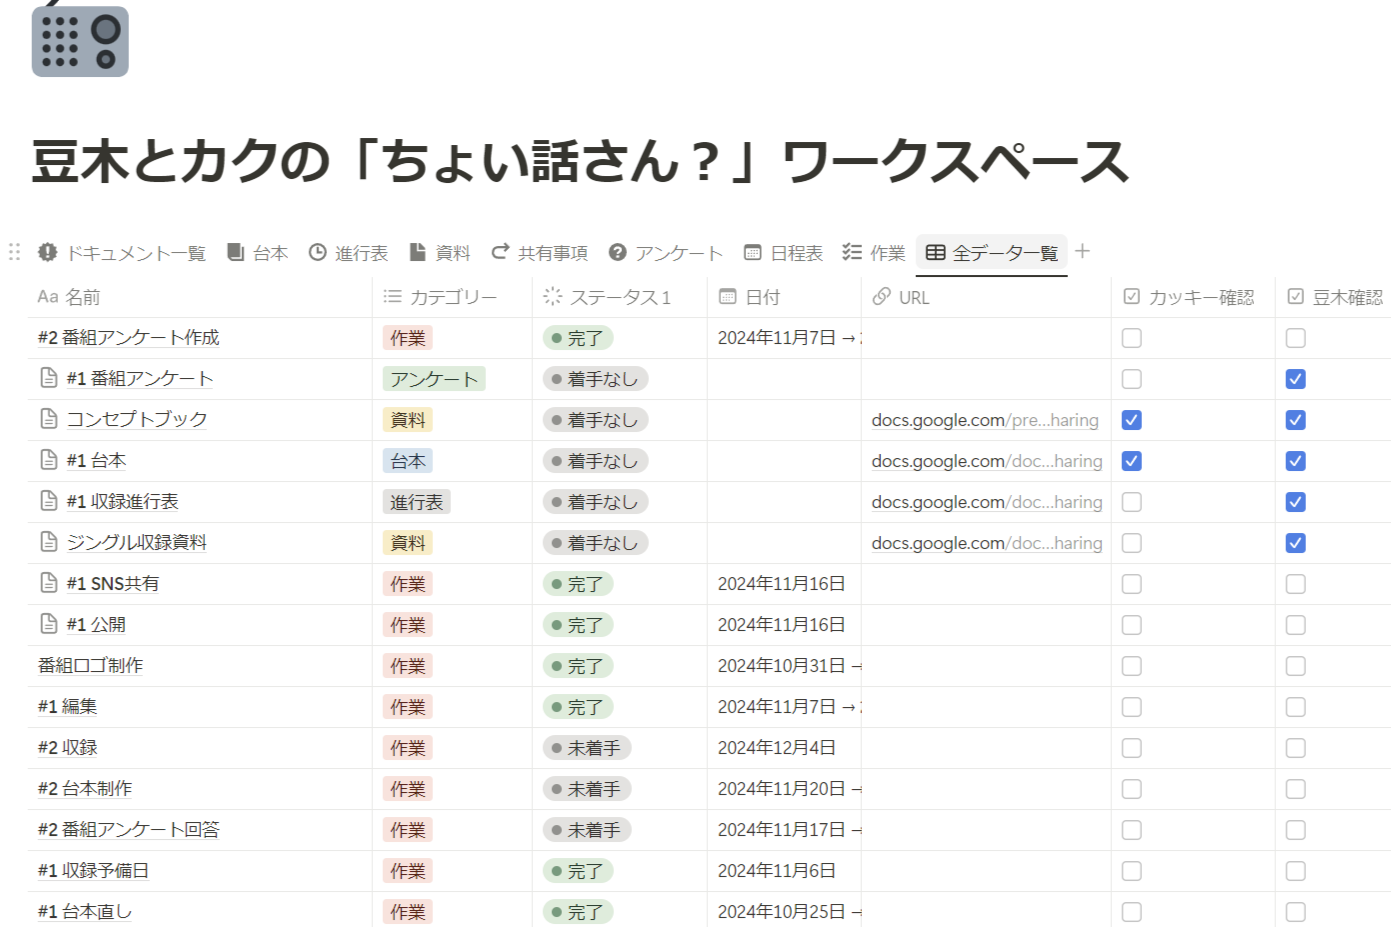Click the table icon on 全データ一覧 view

coord(935,253)
